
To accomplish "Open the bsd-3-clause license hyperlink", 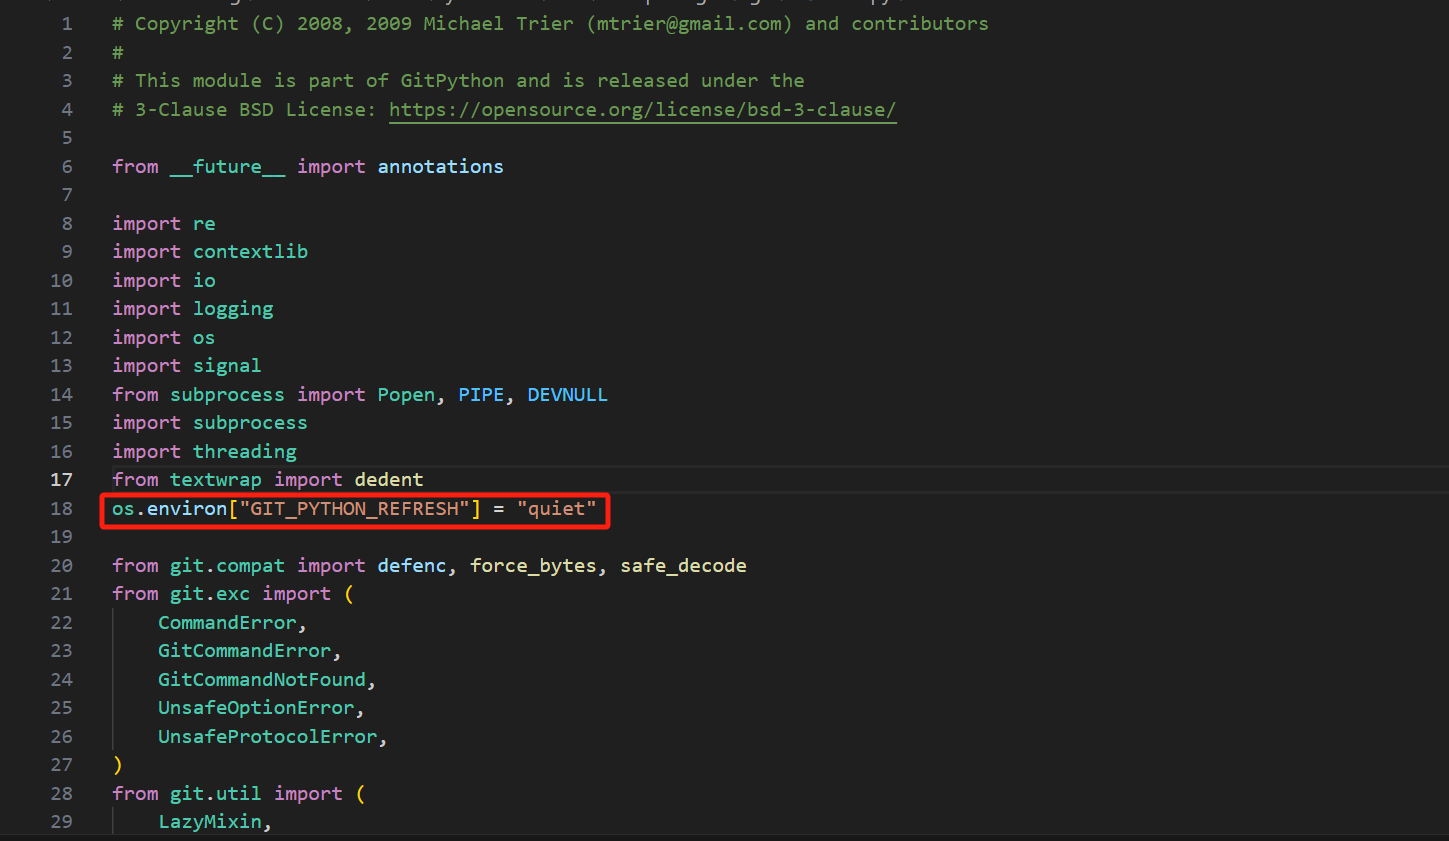I will click(641, 110).
